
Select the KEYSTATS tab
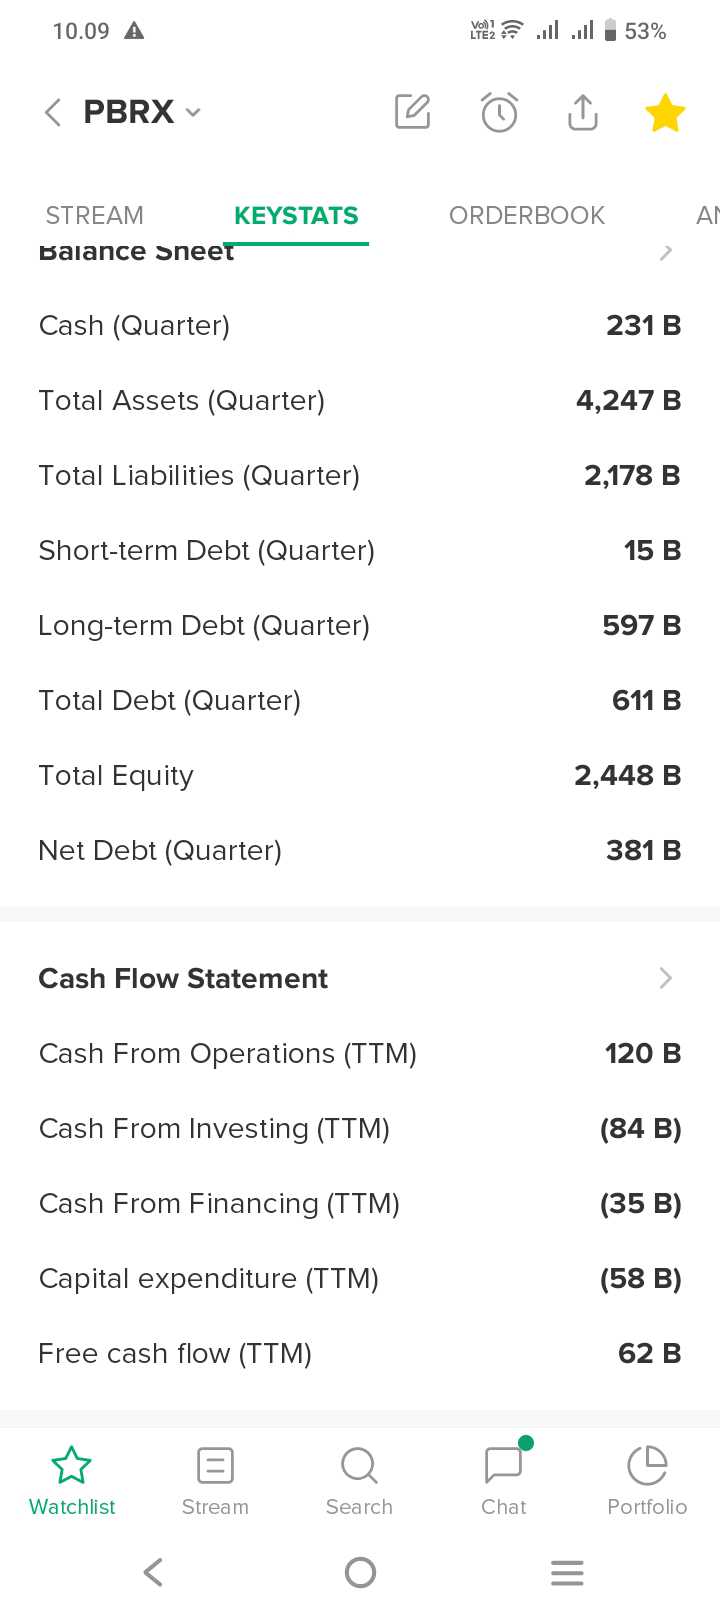pos(296,215)
